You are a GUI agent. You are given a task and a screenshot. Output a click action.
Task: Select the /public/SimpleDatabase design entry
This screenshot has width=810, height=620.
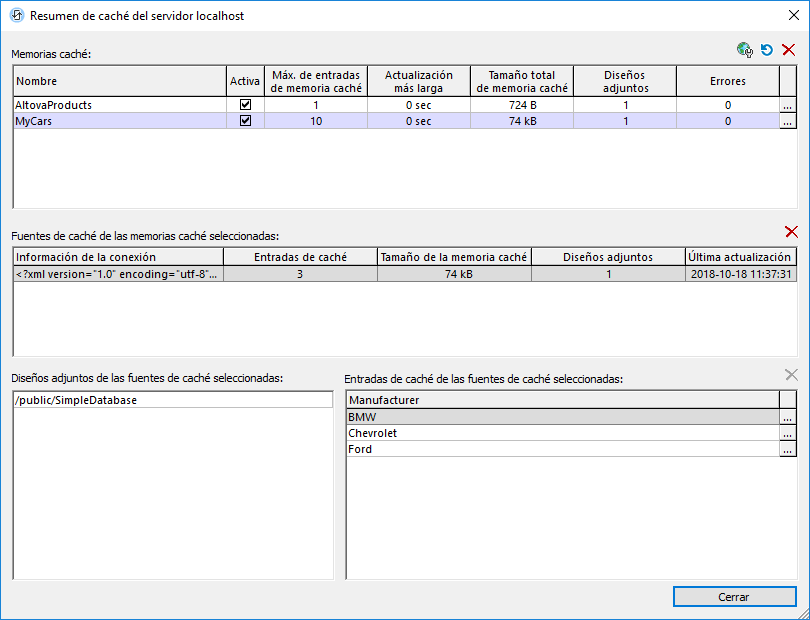click(x=172, y=400)
